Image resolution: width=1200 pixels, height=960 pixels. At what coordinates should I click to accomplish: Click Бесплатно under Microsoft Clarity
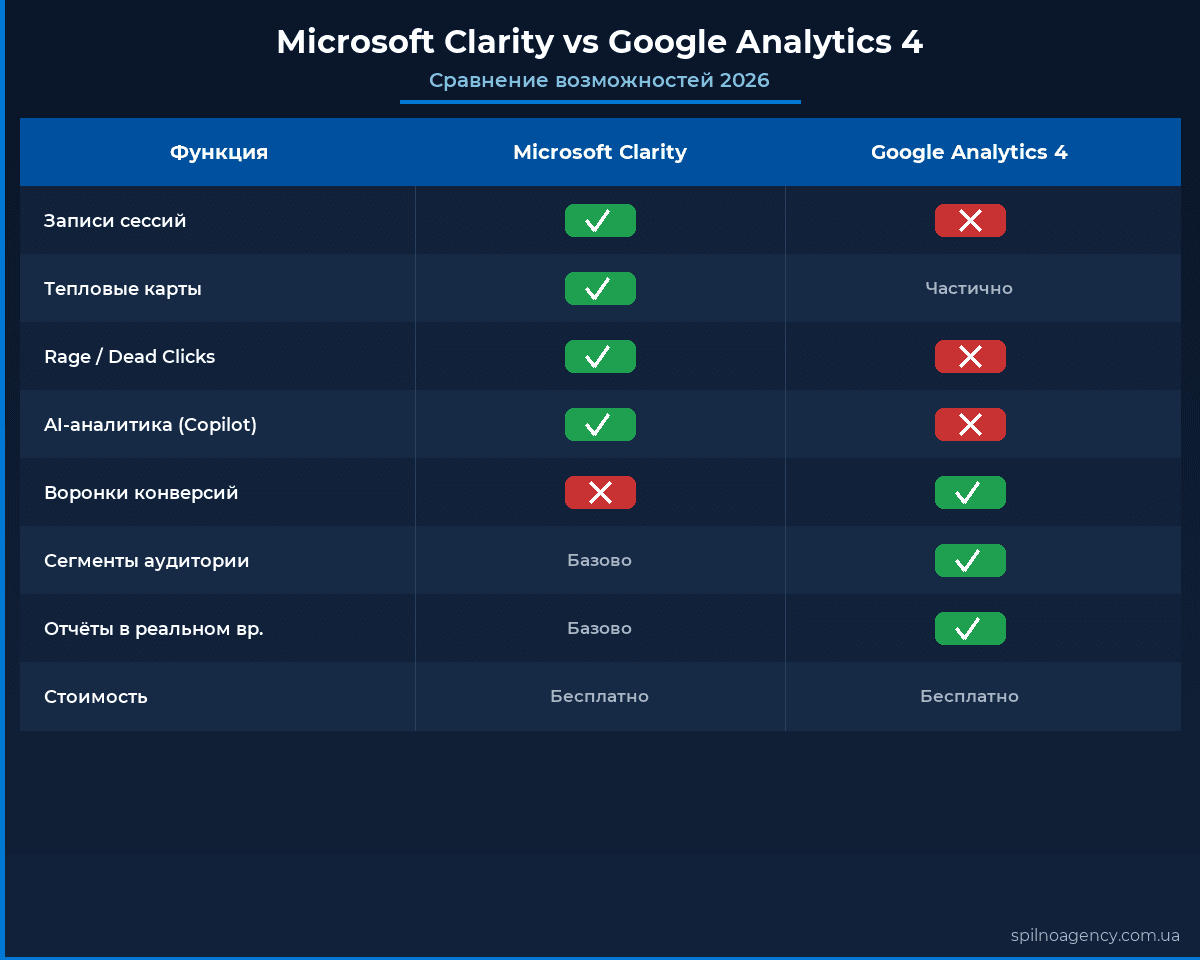click(600, 697)
